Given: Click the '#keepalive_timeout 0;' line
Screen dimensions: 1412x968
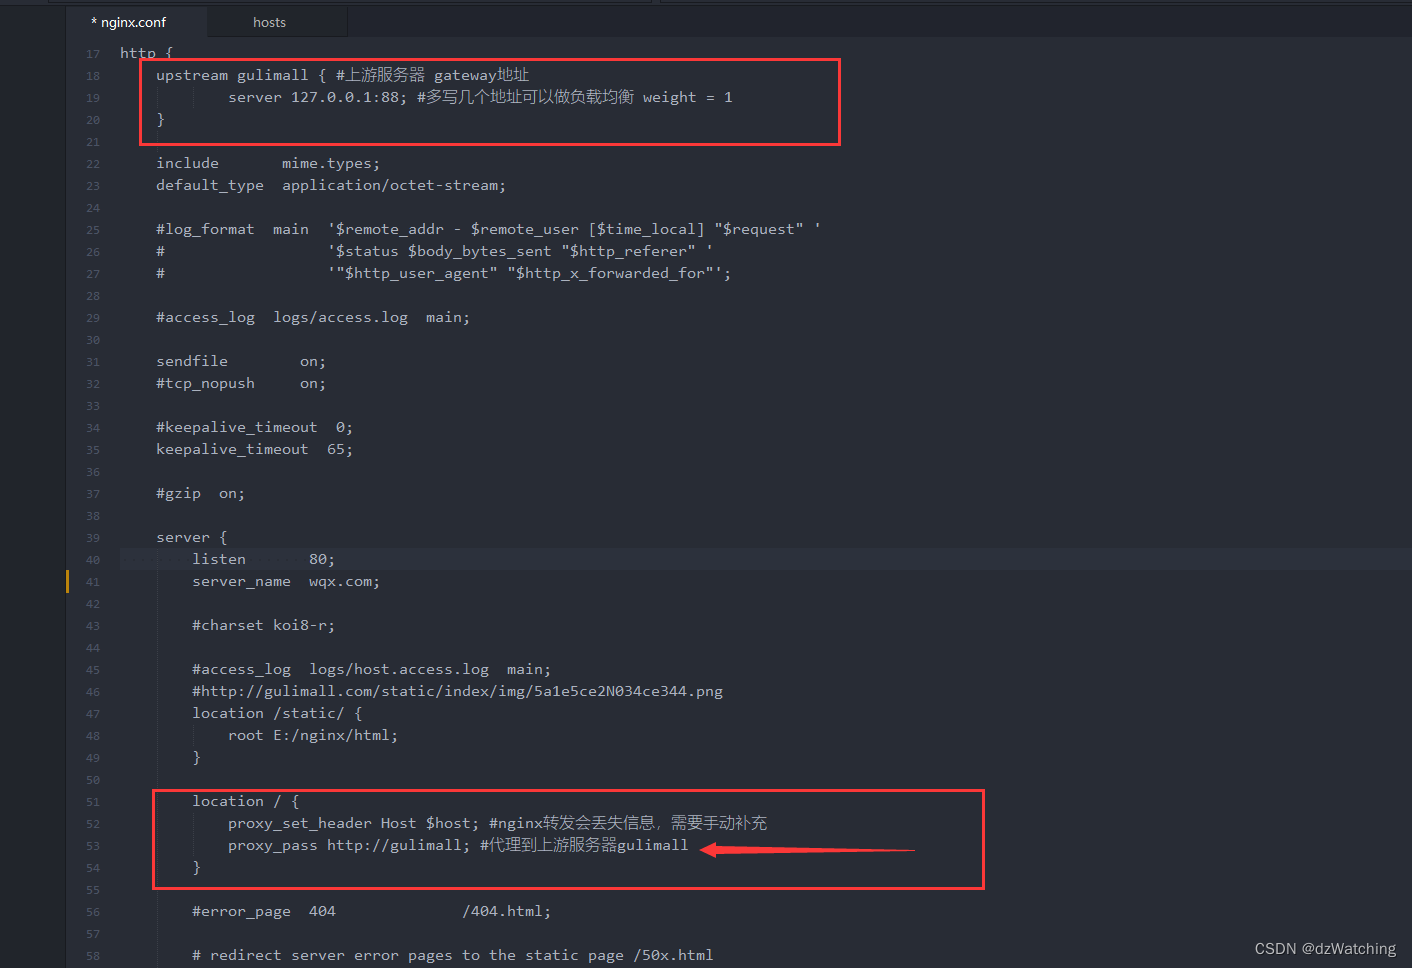Looking at the screenshot, I should (x=254, y=427).
